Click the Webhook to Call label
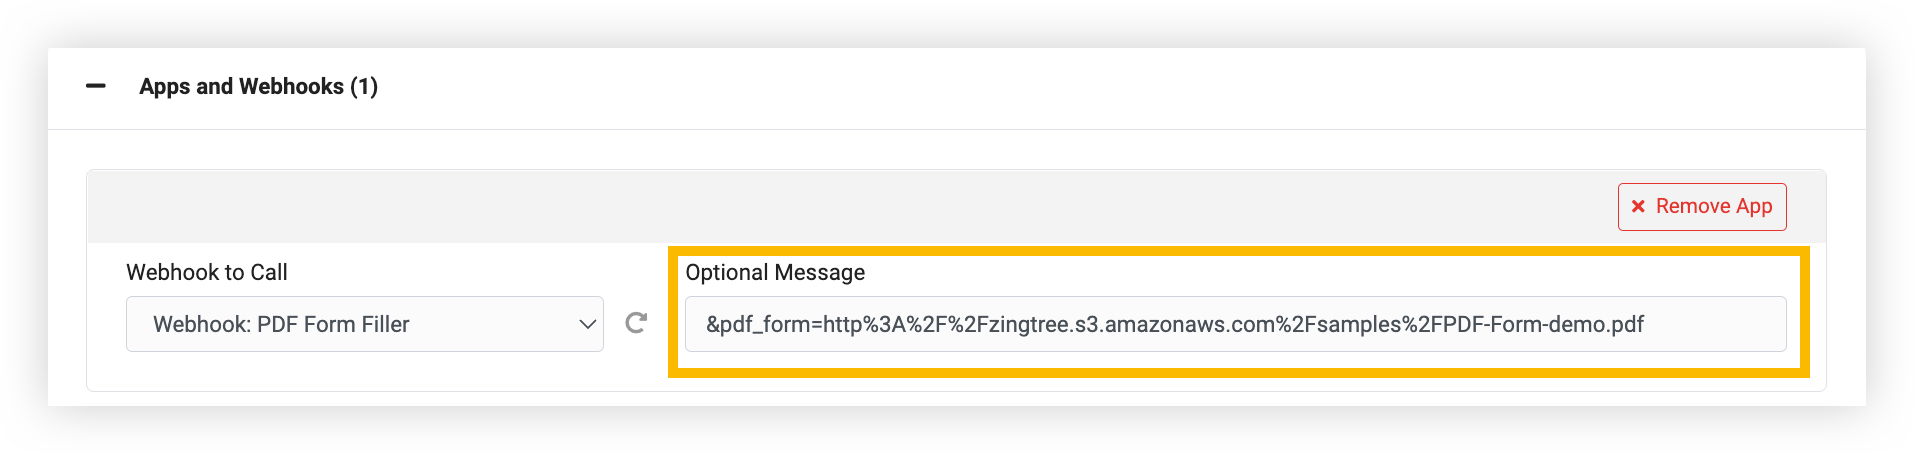 click(x=207, y=272)
